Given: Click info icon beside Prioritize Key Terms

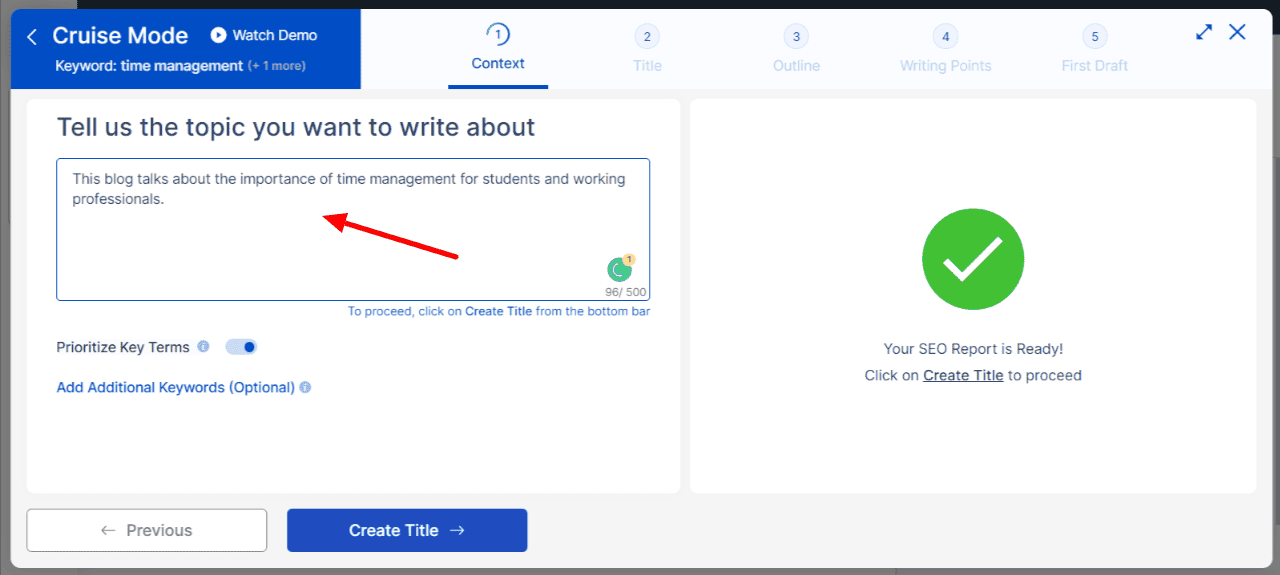Looking at the screenshot, I should click(x=203, y=347).
